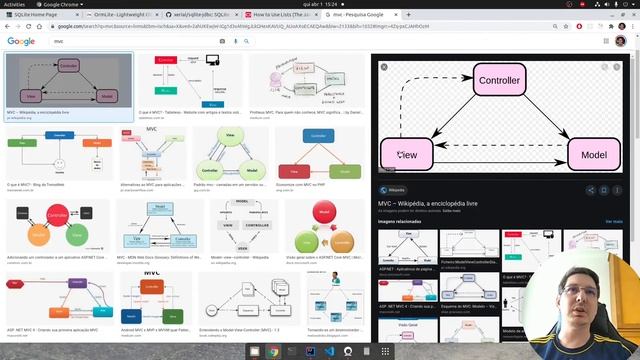Switch to the How to Use Lists tab

pyautogui.click(x=282, y=14)
